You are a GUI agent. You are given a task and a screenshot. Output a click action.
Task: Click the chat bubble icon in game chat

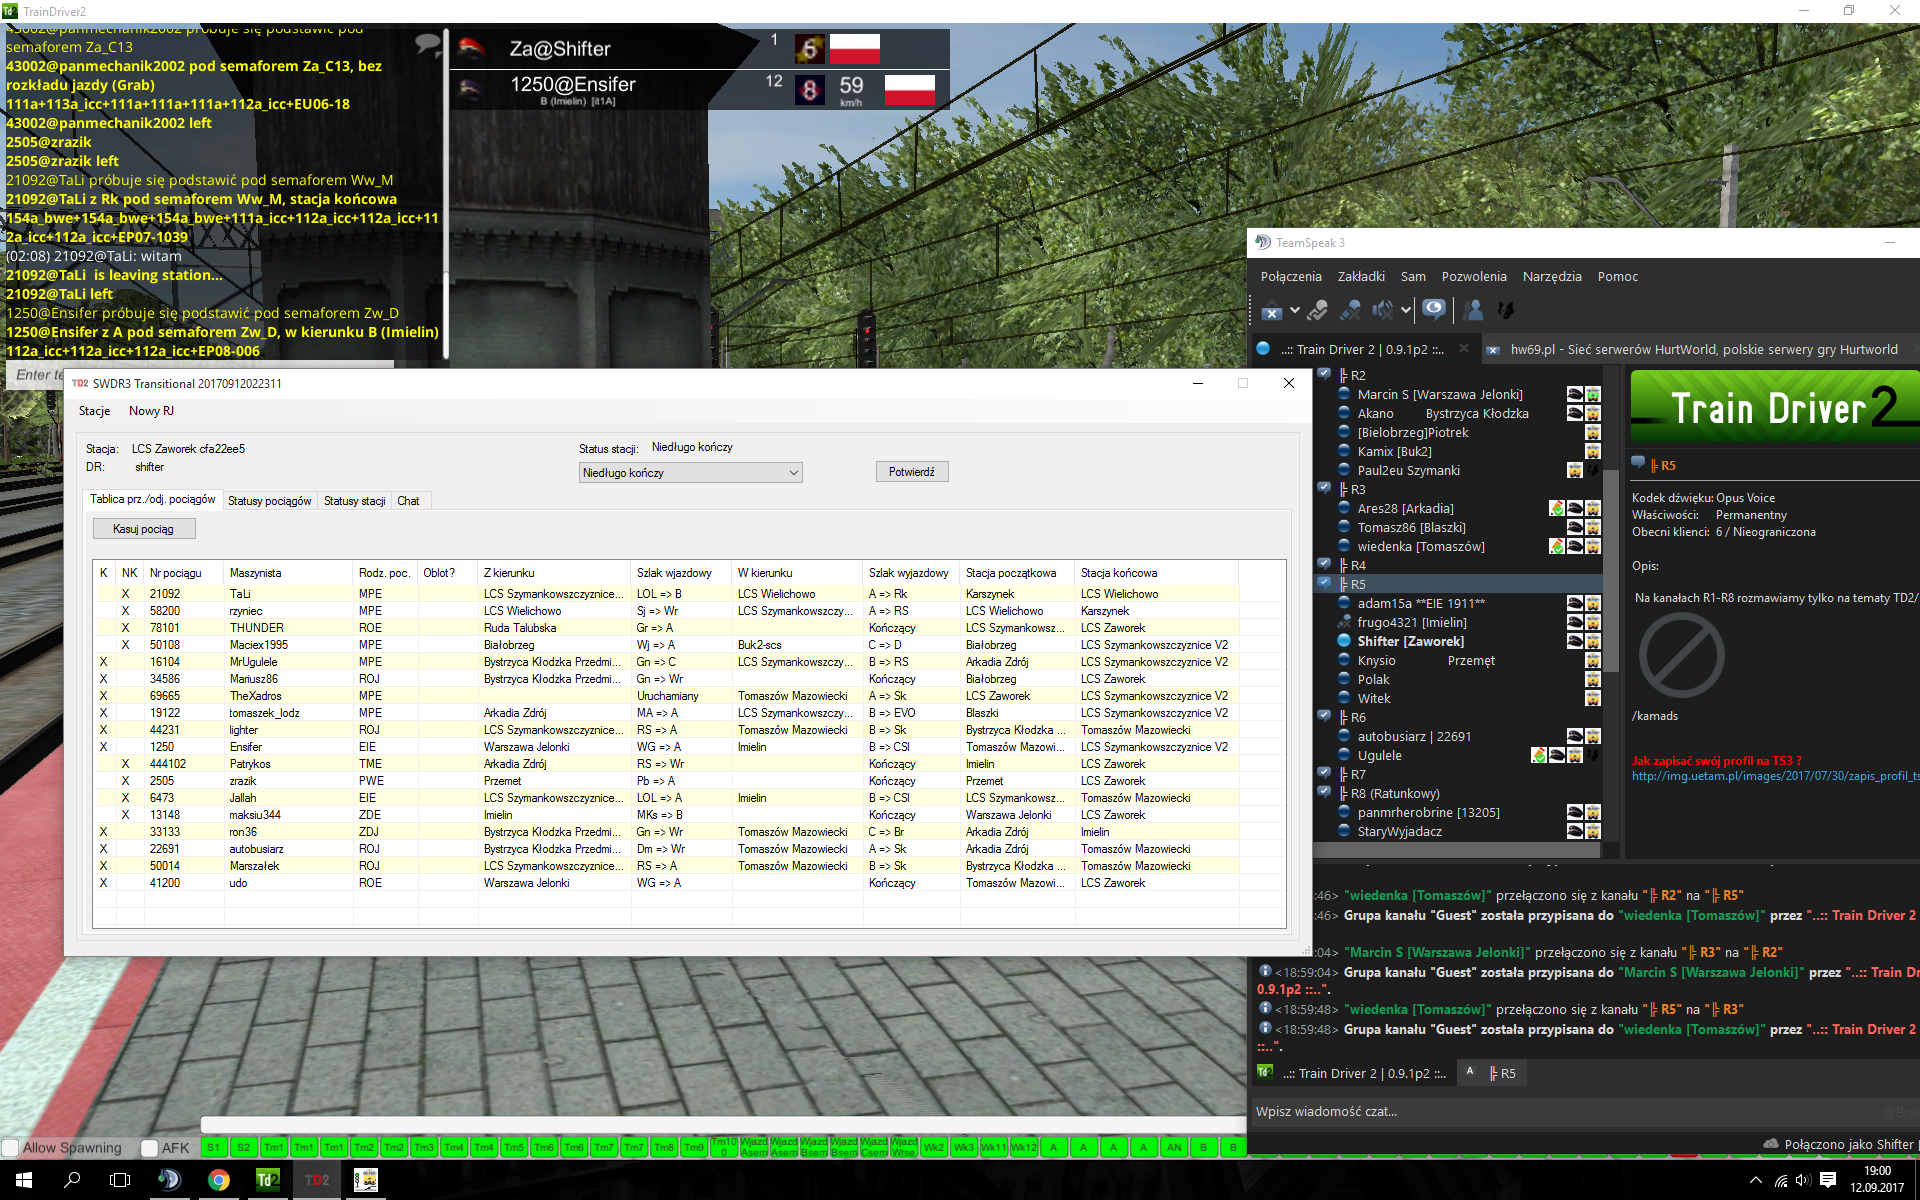(x=428, y=44)
